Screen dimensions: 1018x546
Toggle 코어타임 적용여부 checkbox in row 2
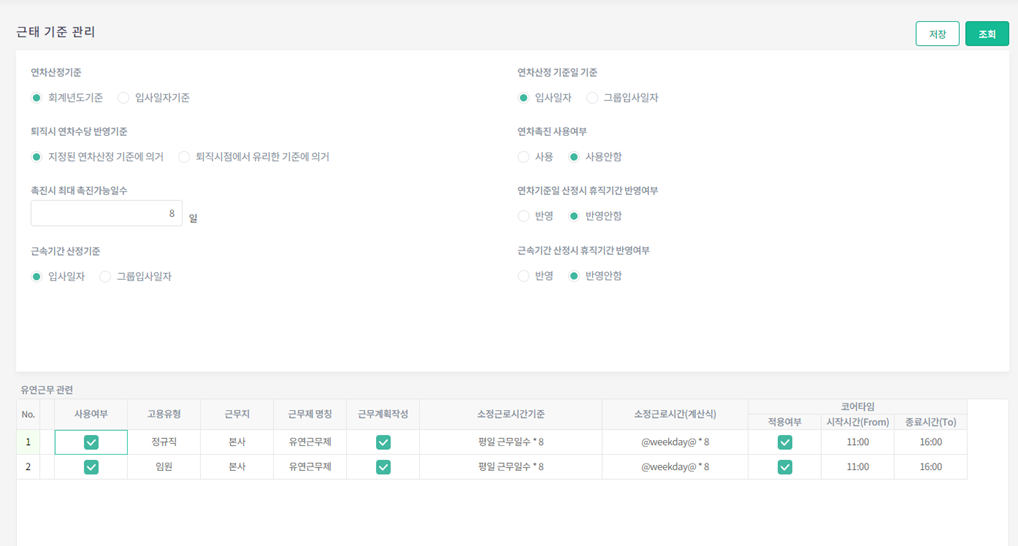(785, 467)
